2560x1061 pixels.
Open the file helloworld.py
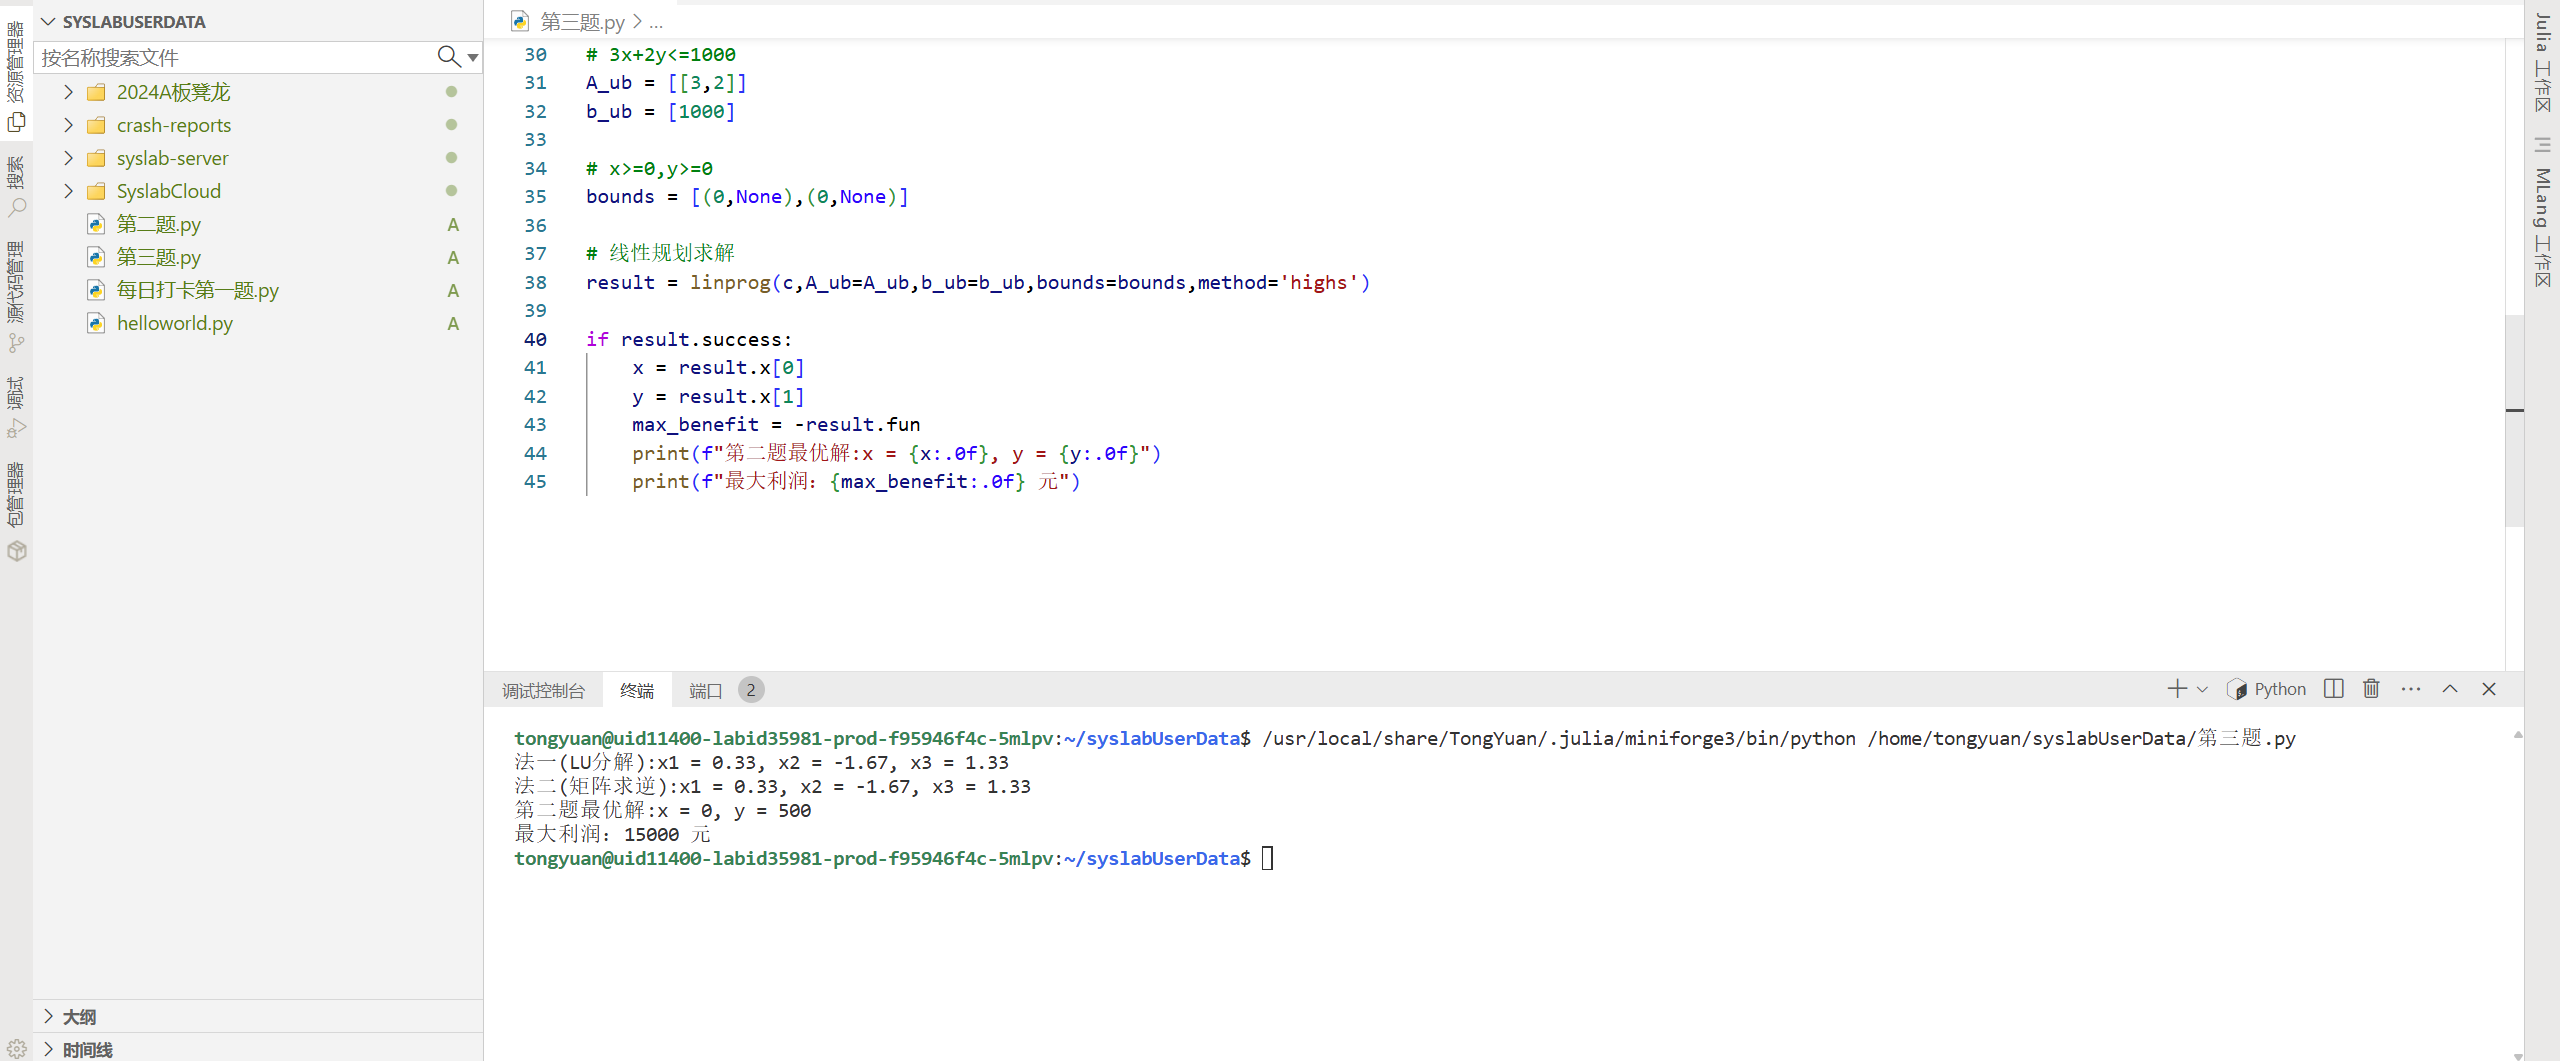(174, 323)
